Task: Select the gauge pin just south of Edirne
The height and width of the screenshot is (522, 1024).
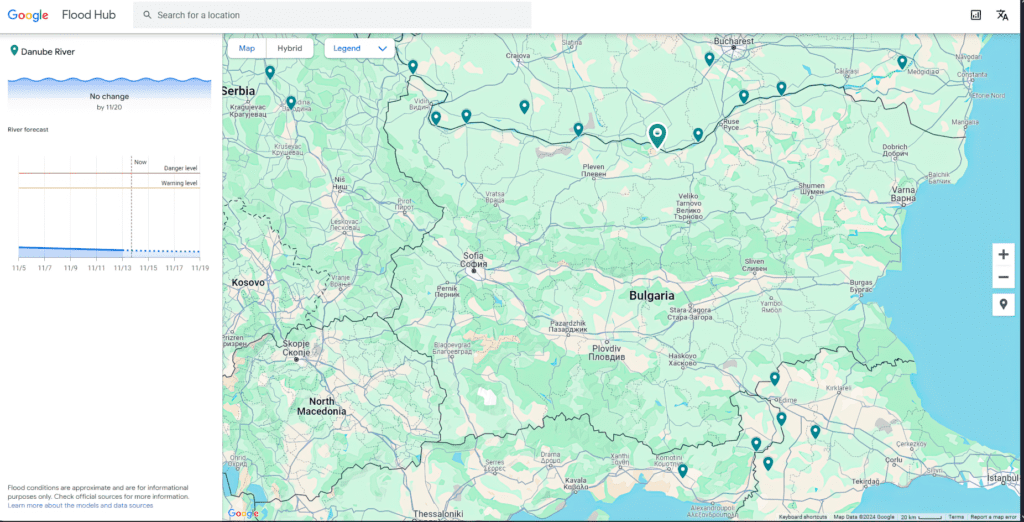Action: [x=781, y=419]
